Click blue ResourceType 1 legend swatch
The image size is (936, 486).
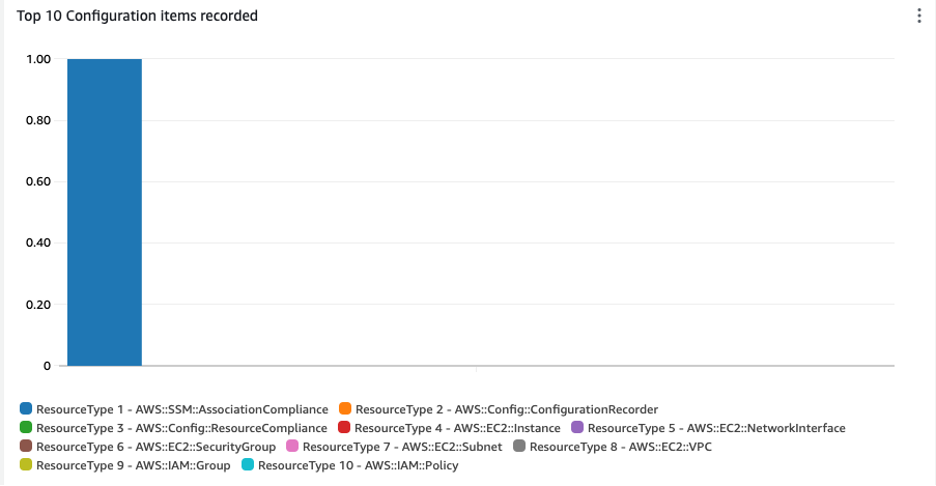tap(26, 409)
